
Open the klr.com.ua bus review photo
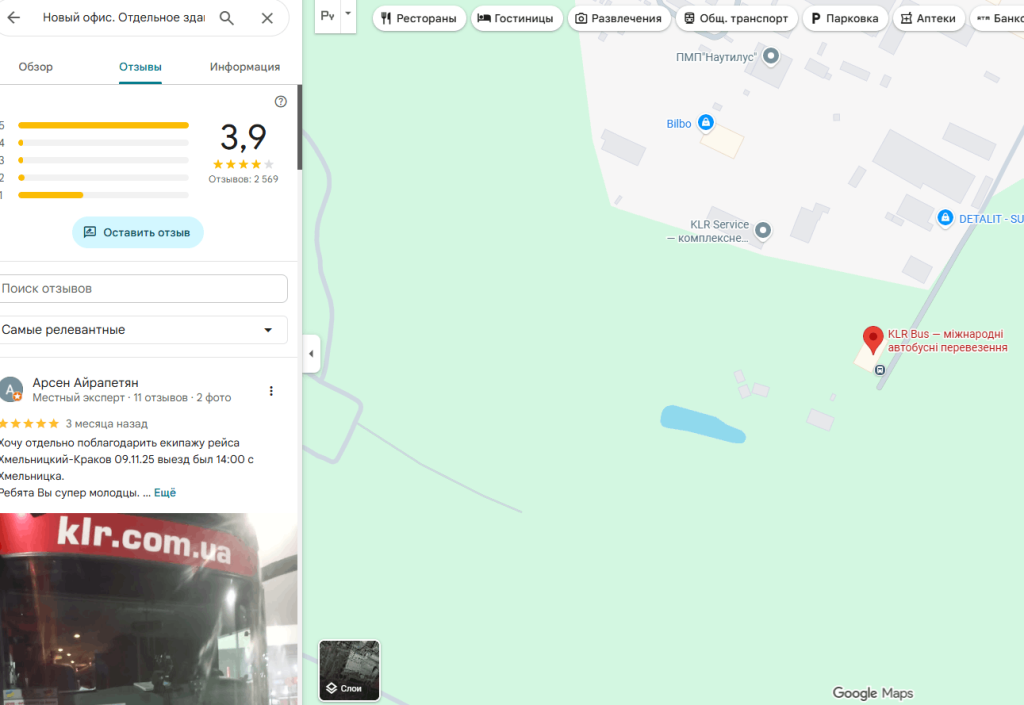tap(149, 609)
